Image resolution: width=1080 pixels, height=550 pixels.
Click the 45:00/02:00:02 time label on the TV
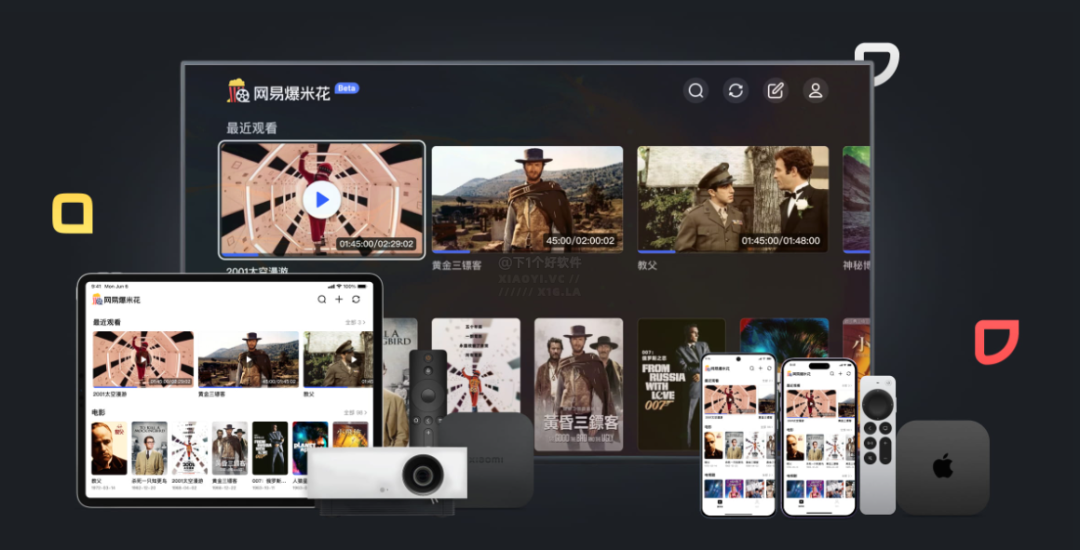(x=580, y=241)
